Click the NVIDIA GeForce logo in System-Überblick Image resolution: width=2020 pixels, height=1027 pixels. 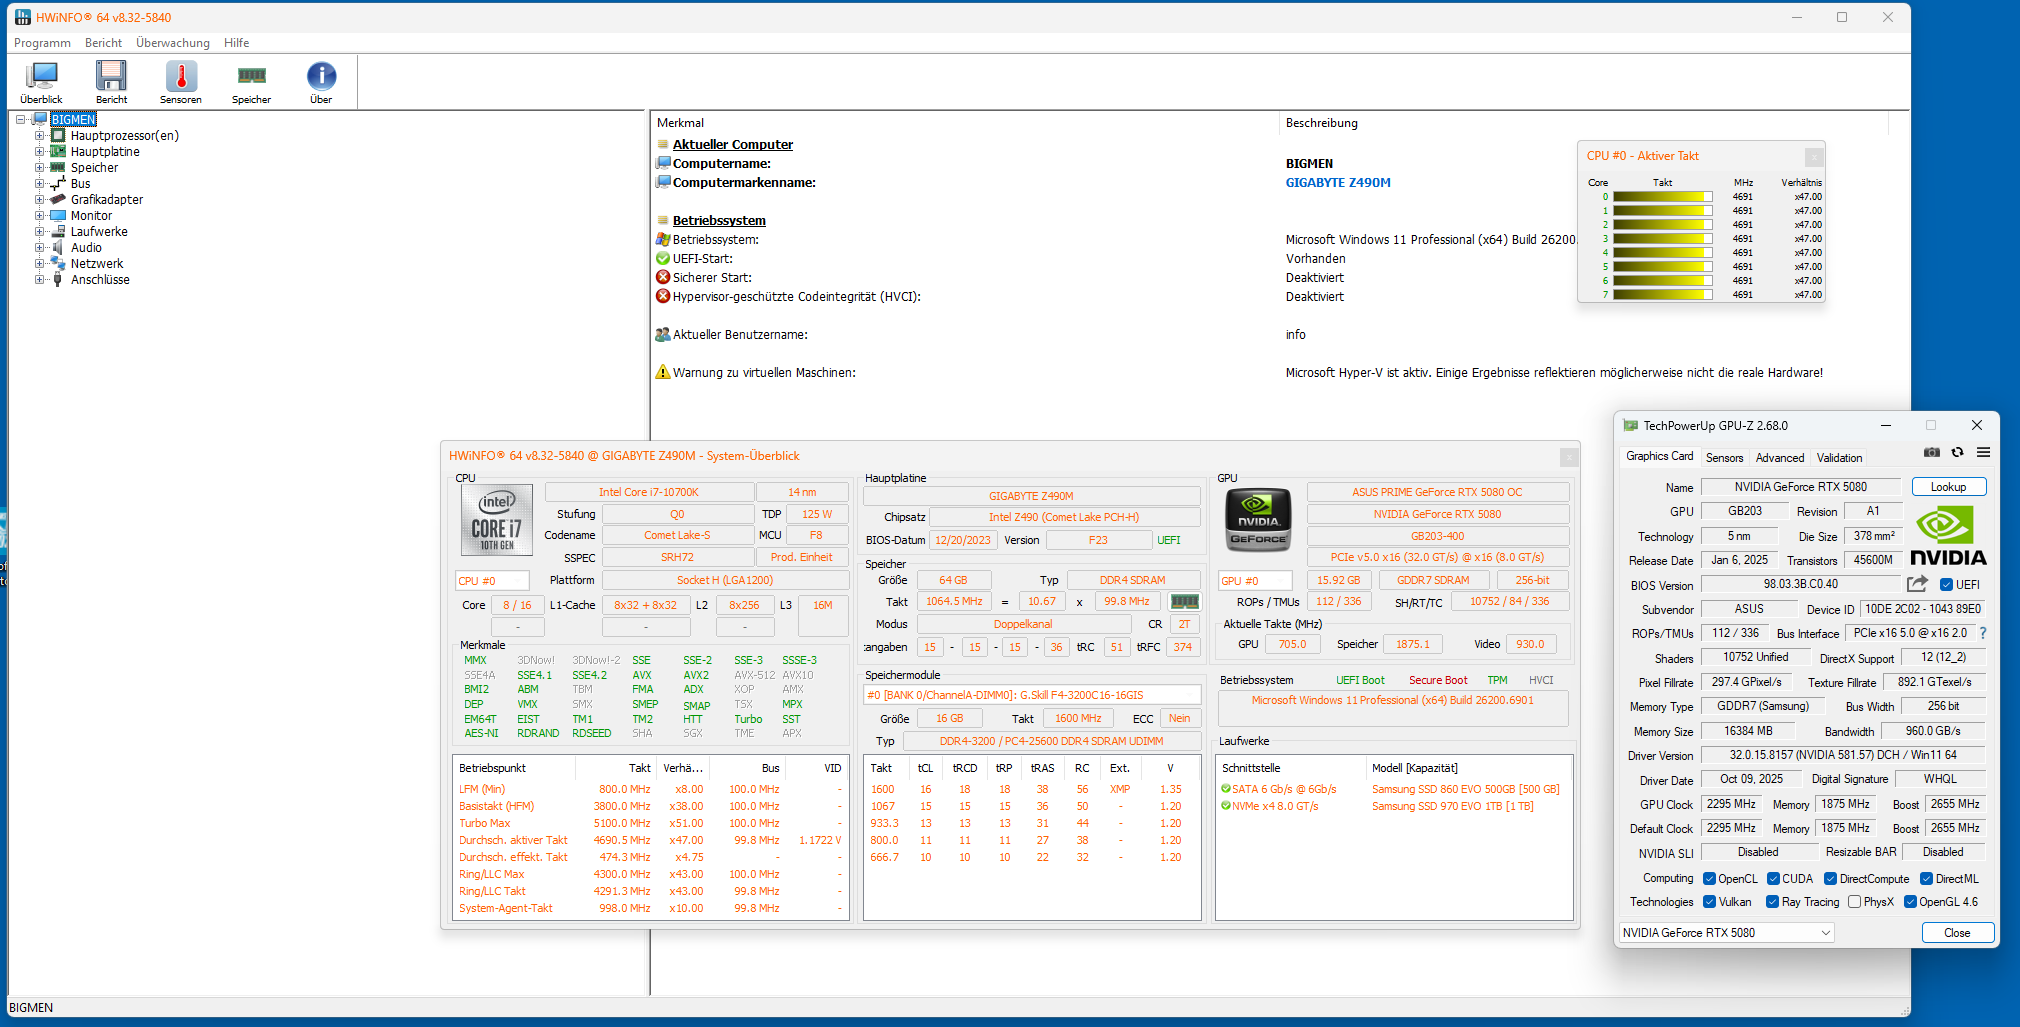click(1258, 520)
